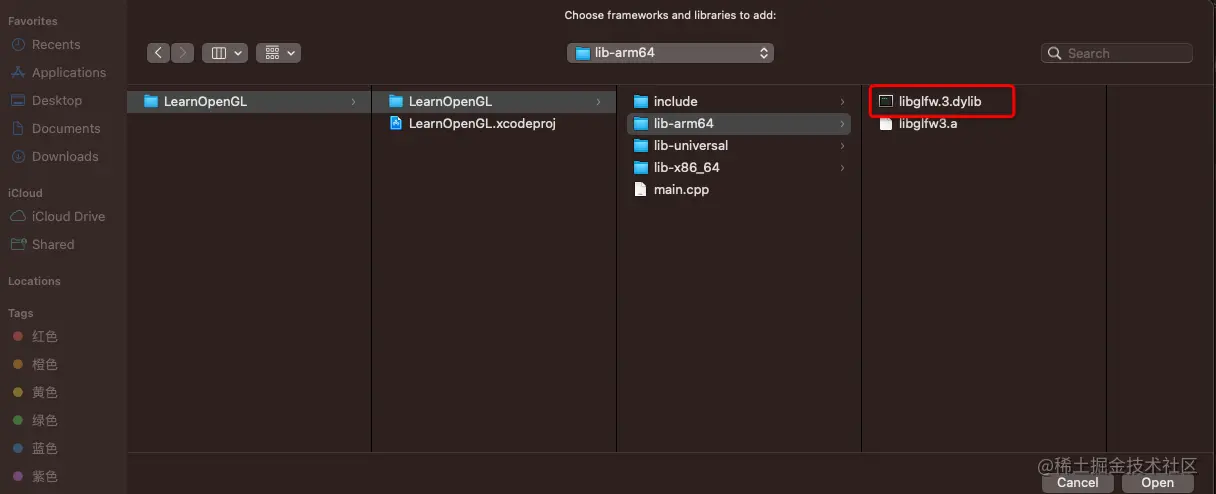Click the Downloads sidebar icon
The image size is (1216, 494).
click(18, 157)
